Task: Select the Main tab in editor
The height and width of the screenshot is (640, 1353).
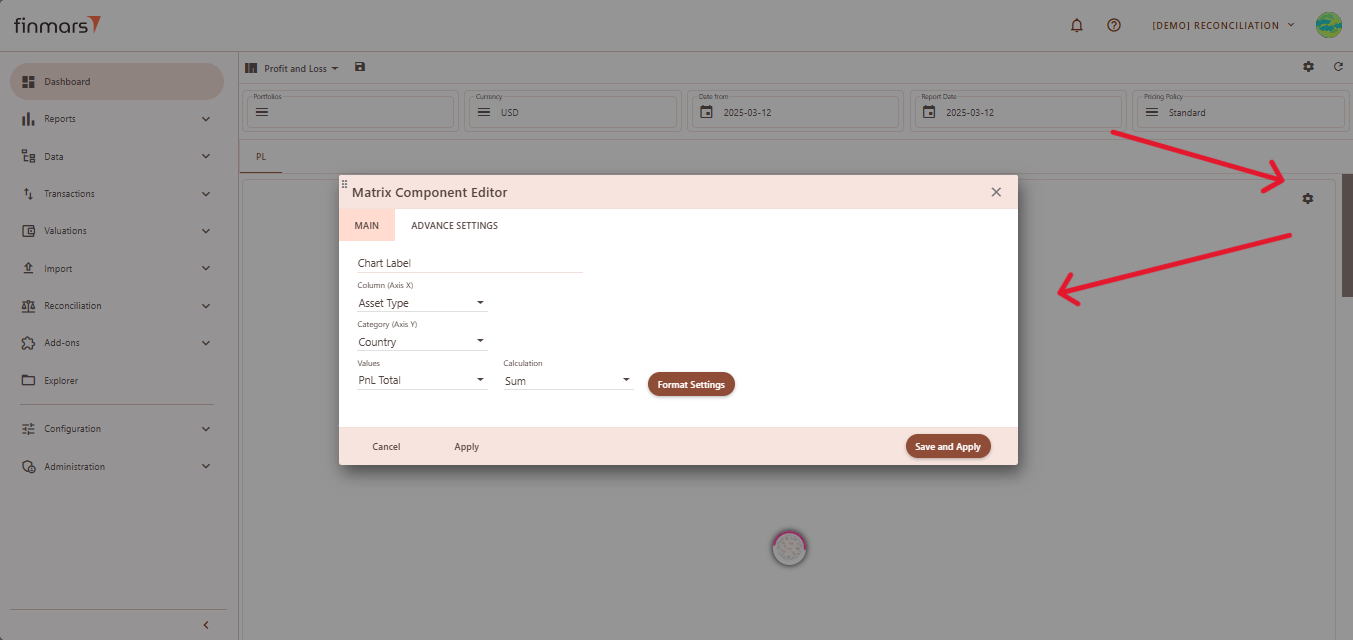Action: pyautogui.click(x=367, y=226)
